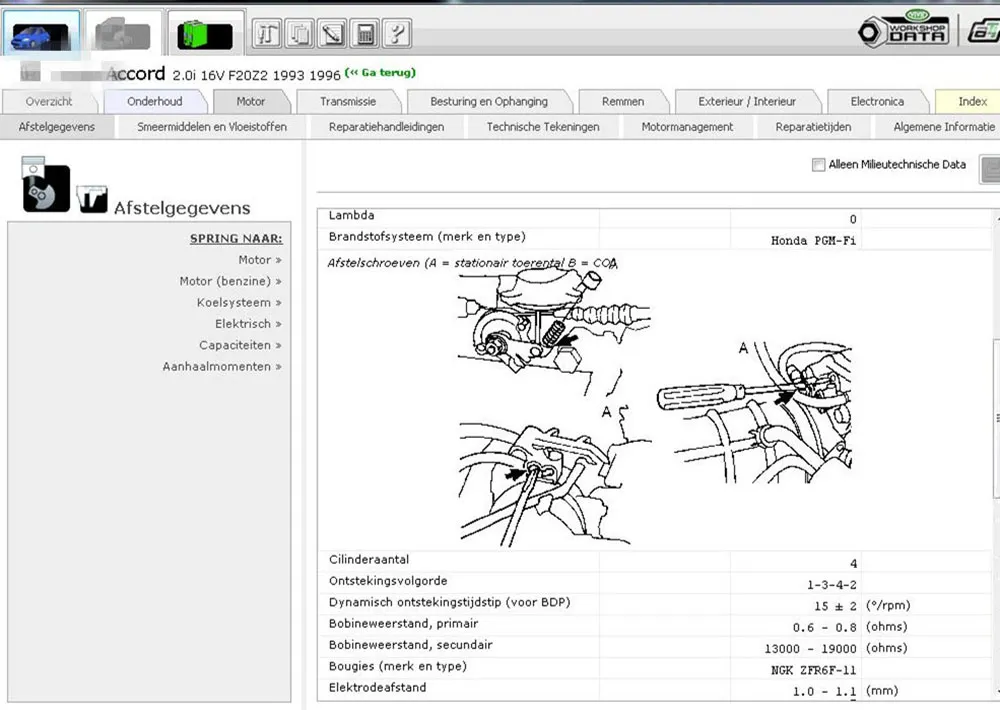
Task: Select Afstelgegevens sub-tab
Action: tap(57, 127)
